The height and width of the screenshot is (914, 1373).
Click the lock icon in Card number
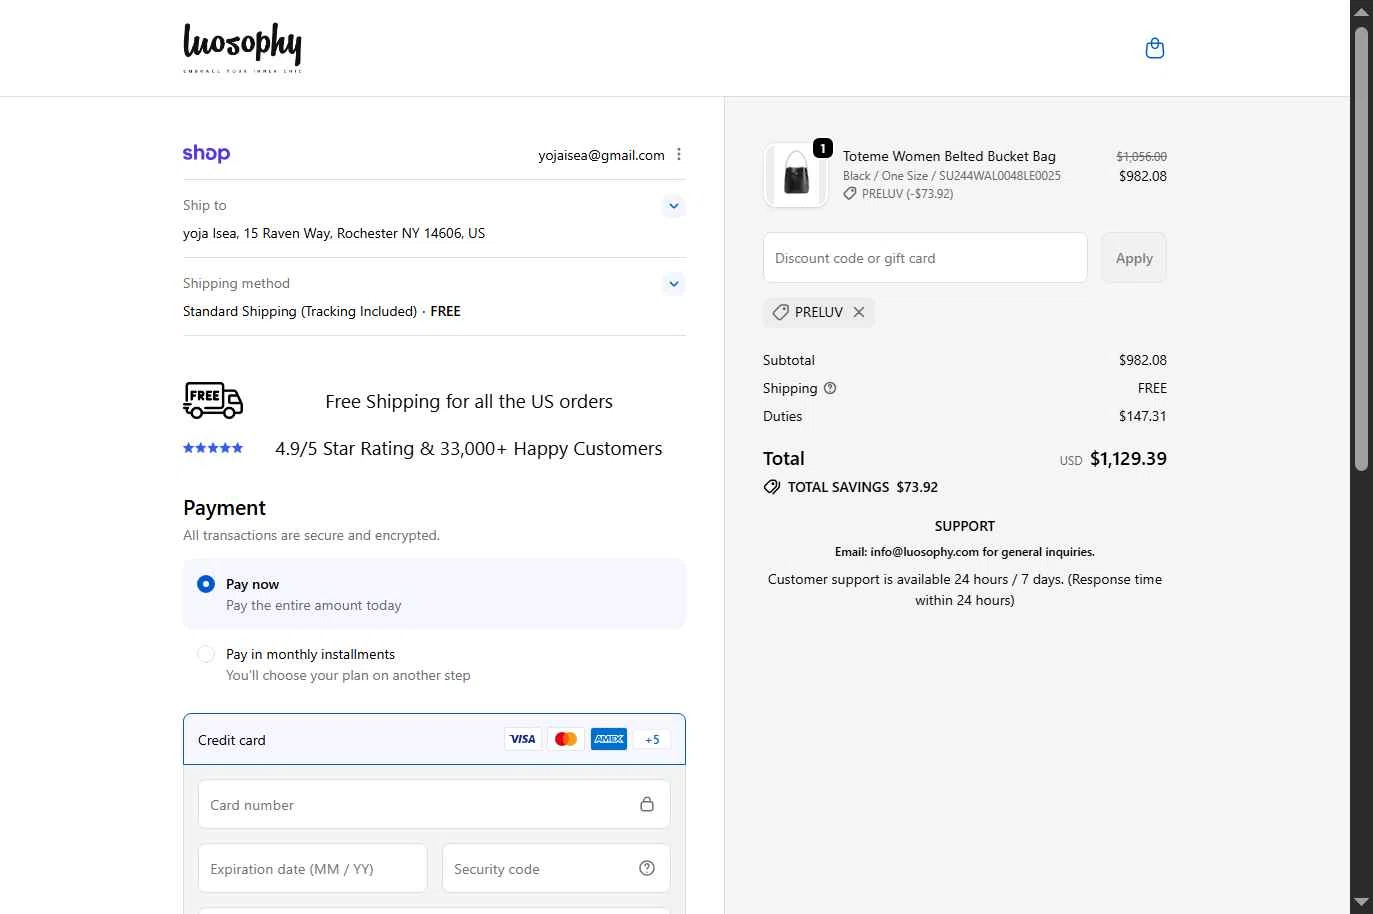(647, 804)
